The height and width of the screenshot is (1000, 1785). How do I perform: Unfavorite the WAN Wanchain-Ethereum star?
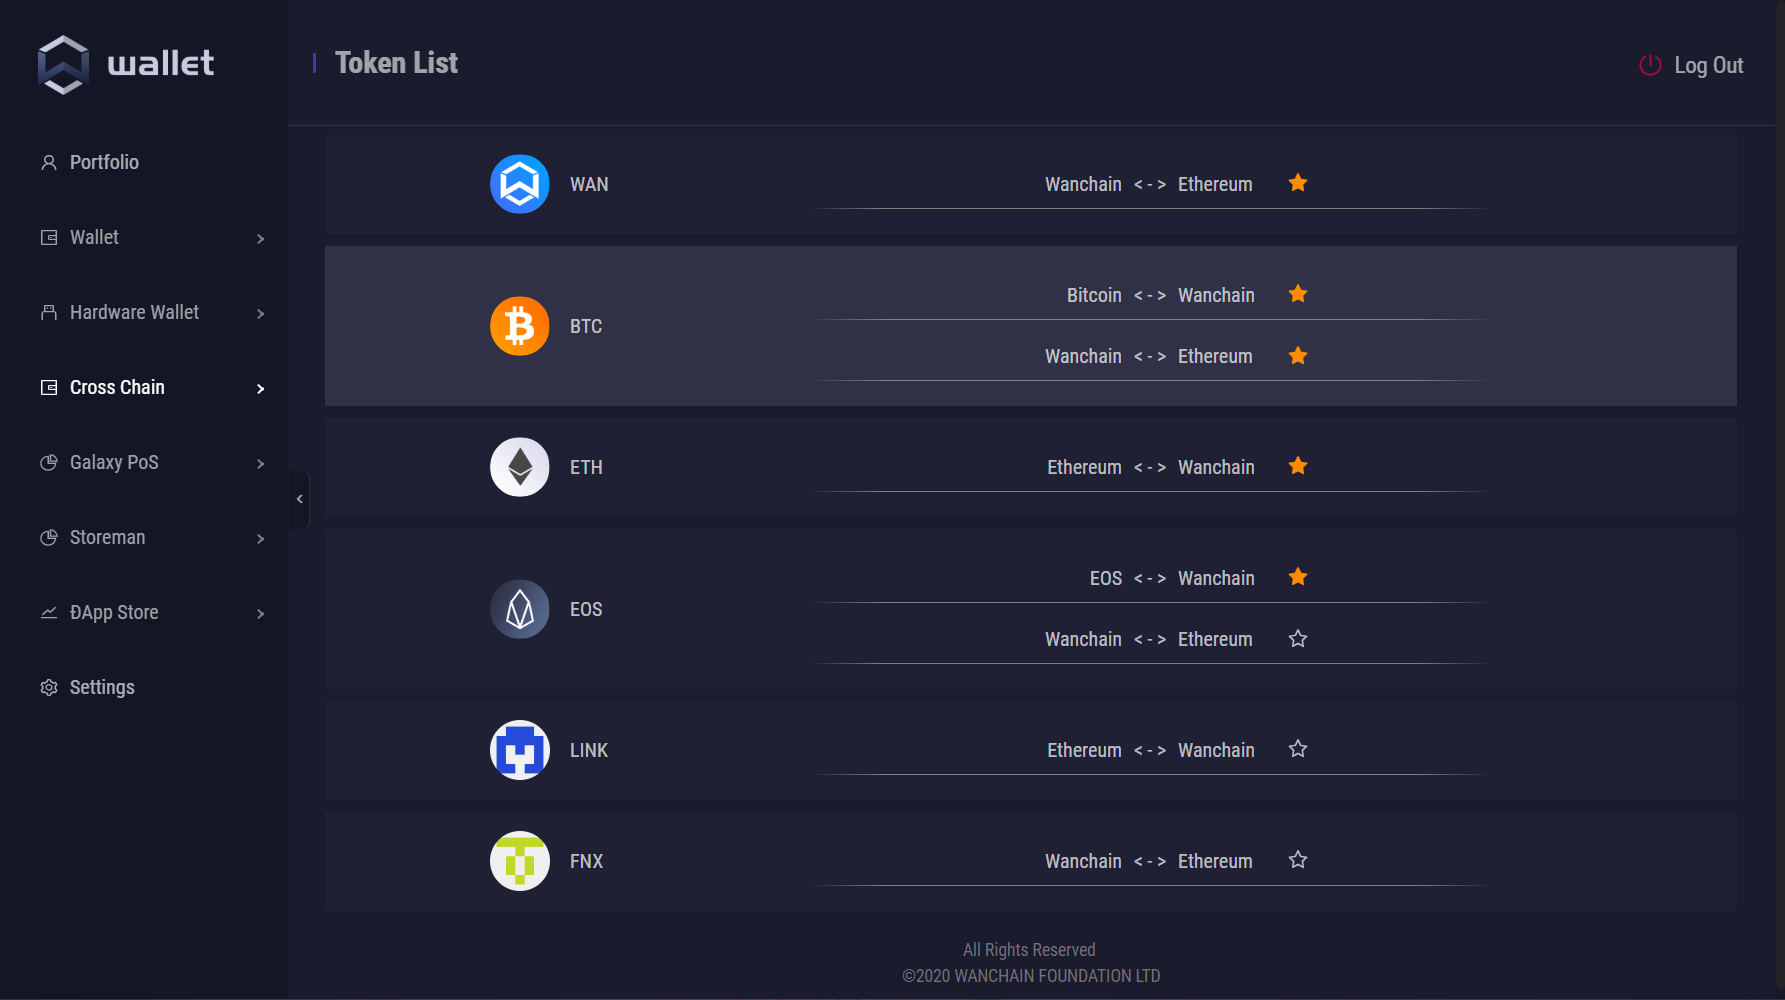pos(1298,183)
